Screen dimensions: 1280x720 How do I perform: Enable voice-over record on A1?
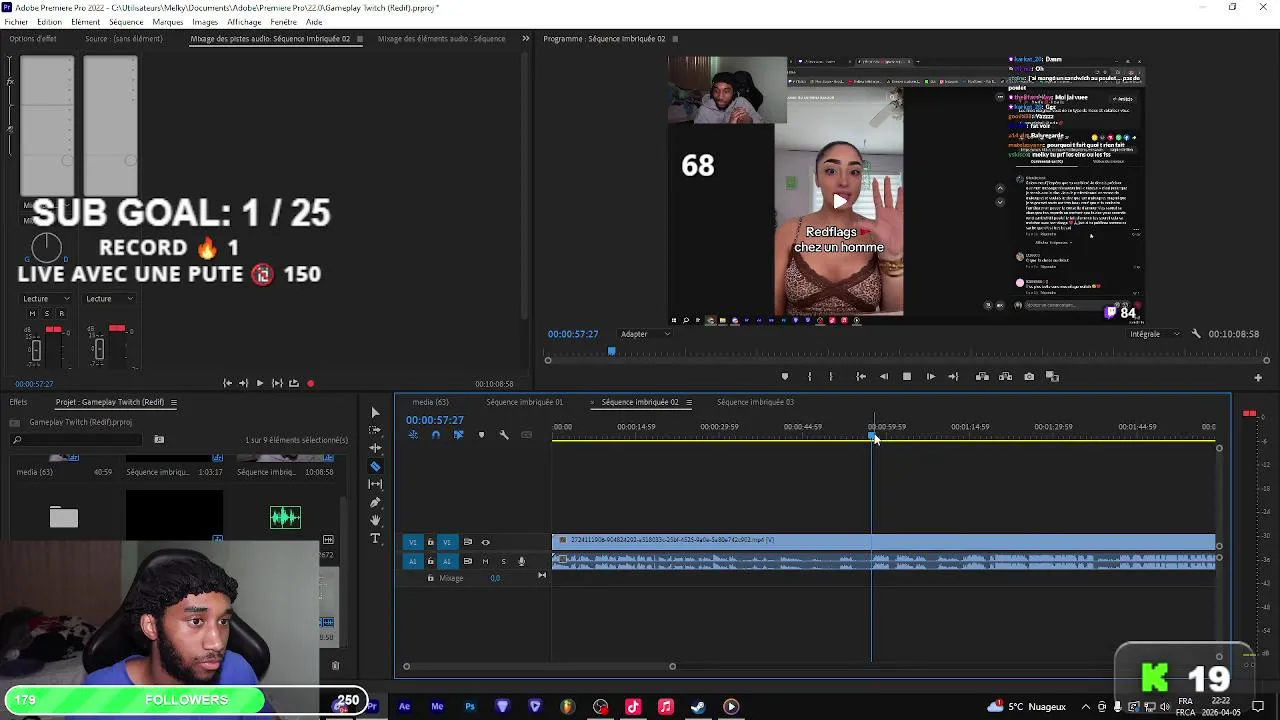[521, 561]
